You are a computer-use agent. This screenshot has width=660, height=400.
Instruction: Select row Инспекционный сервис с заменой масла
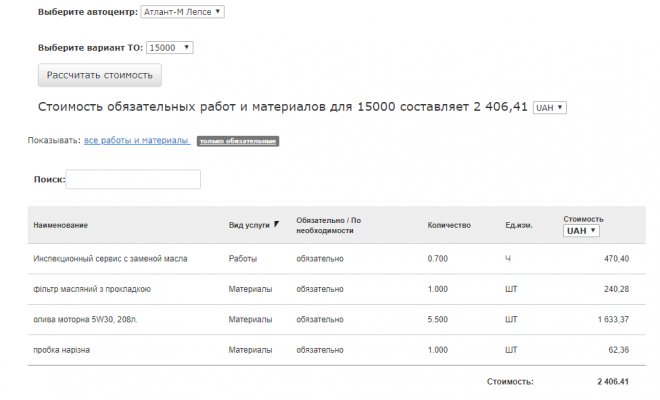[x=337, y=259]
